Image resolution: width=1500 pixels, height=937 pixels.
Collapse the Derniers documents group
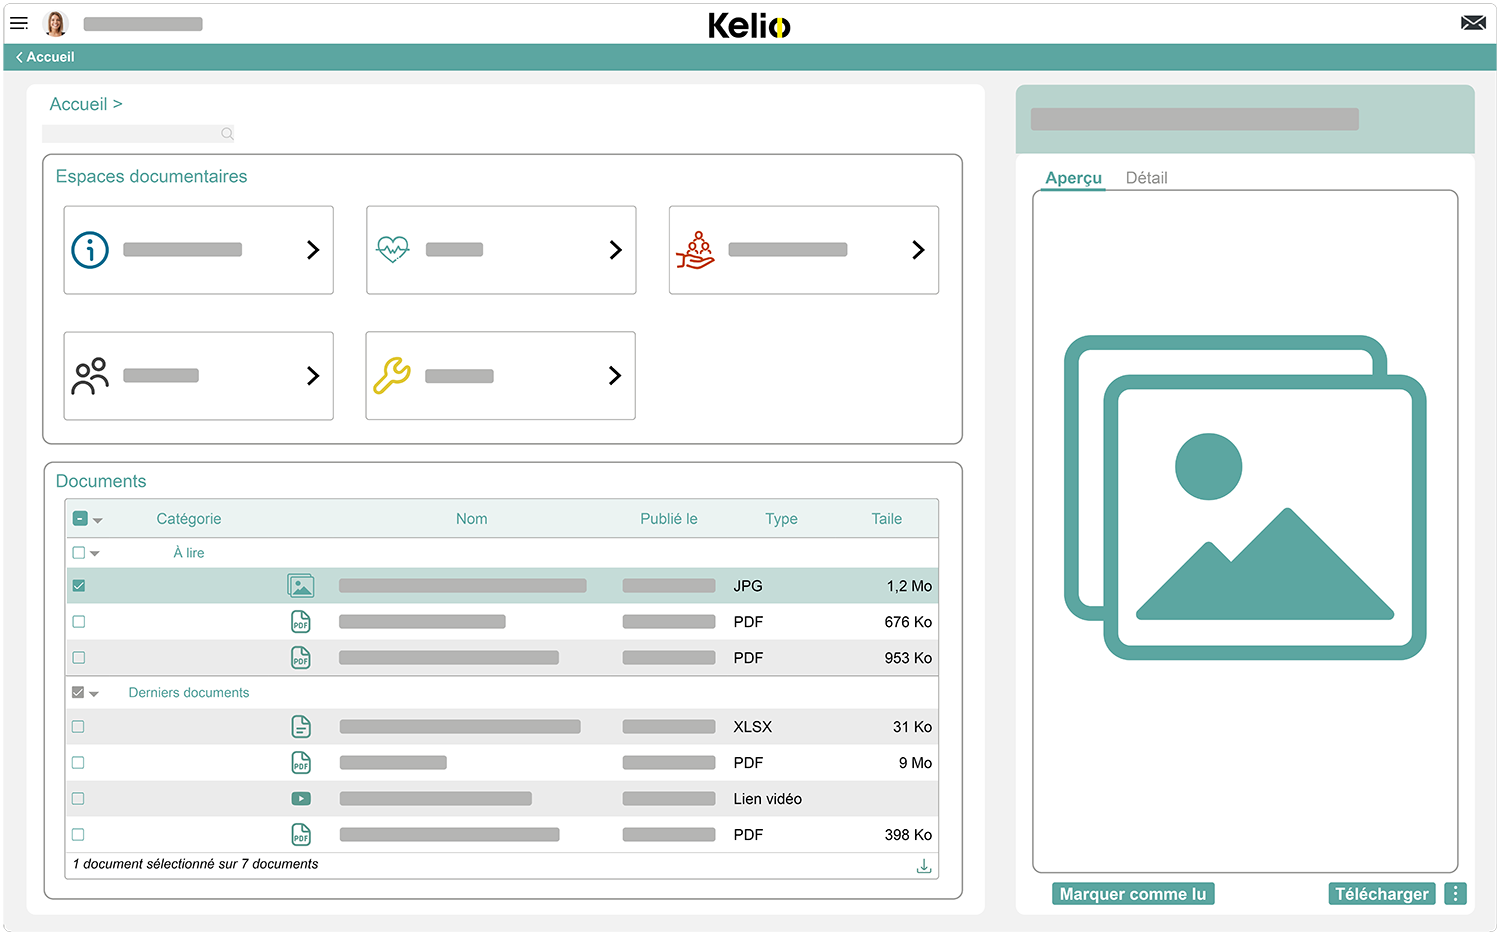coord(94,692)
